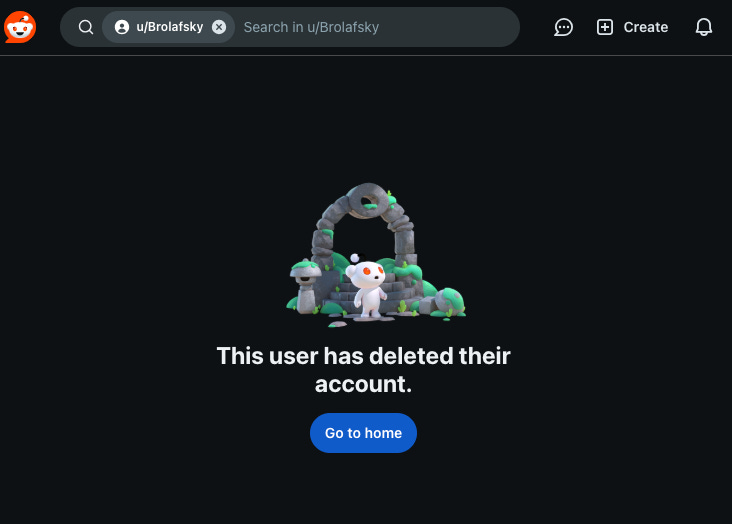Click the magnifying glass search icon
The image size is (732, 524).
pyautogui.click(x=85, y=27)
